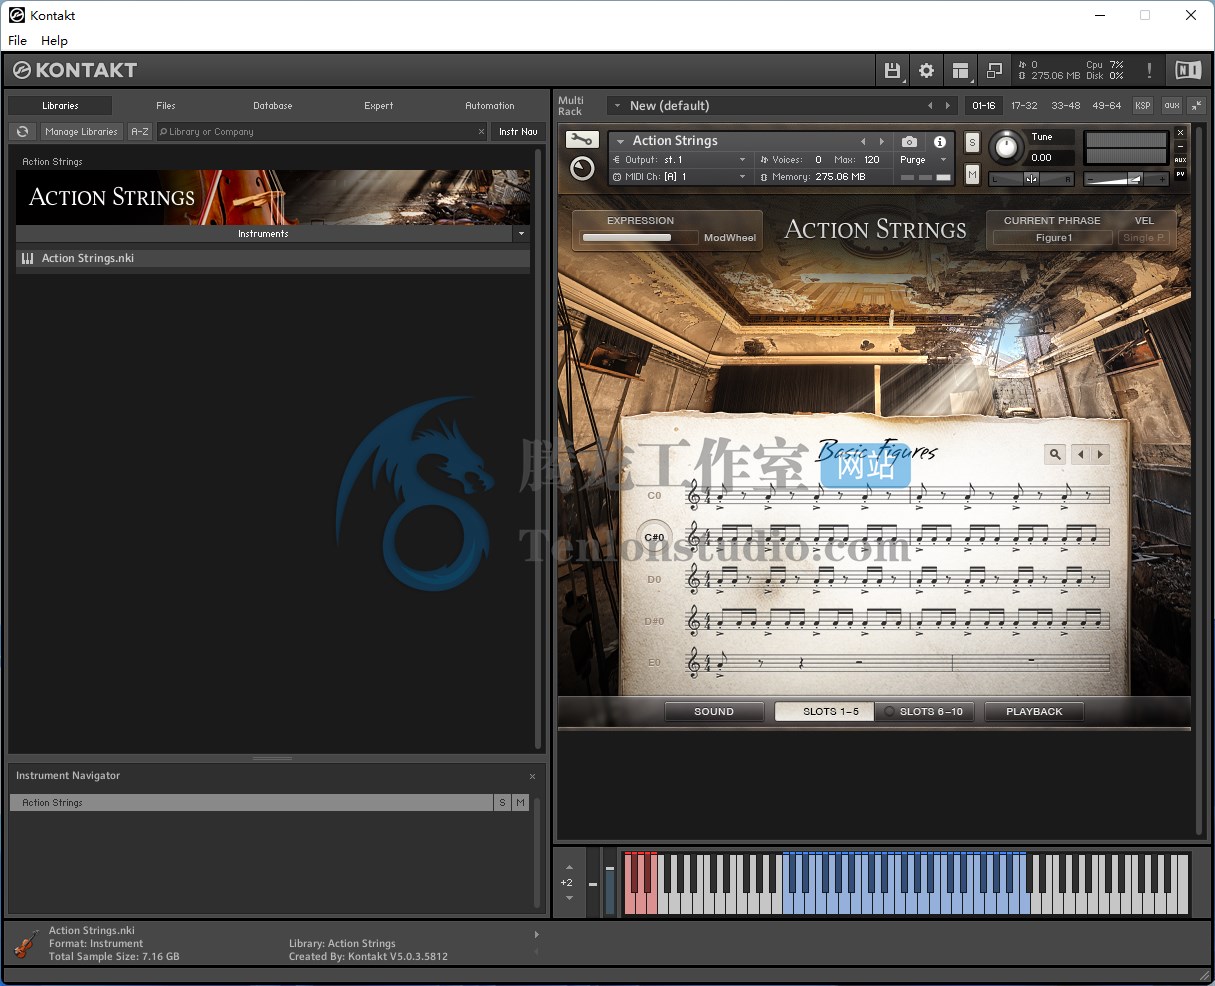
Task: Select previous multi arrow in Multi Rack
Action: pos(930,105)
